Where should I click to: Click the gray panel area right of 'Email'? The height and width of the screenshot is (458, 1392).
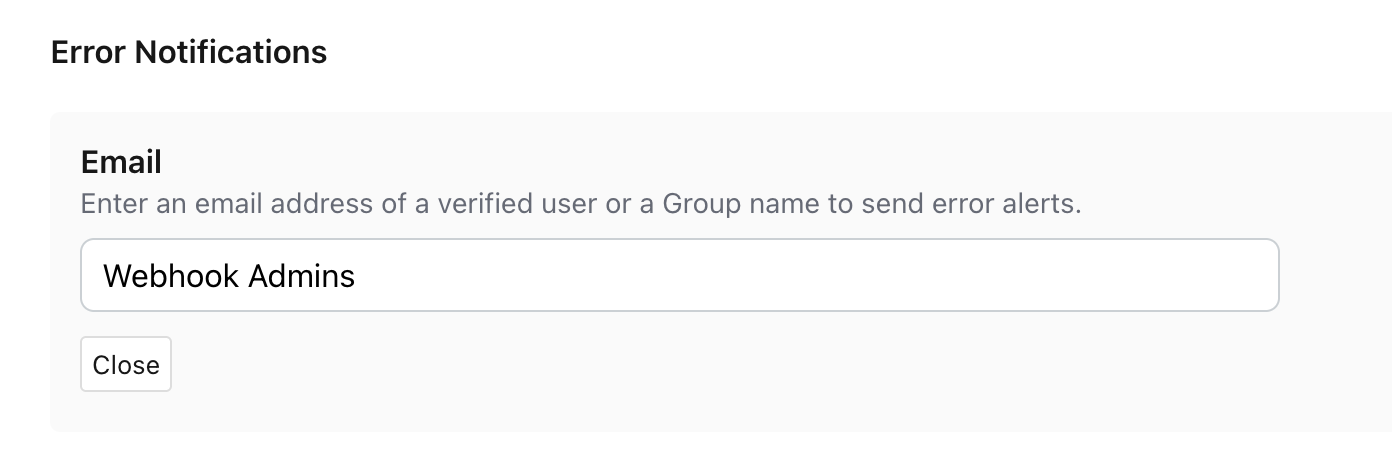pos(600,160)
